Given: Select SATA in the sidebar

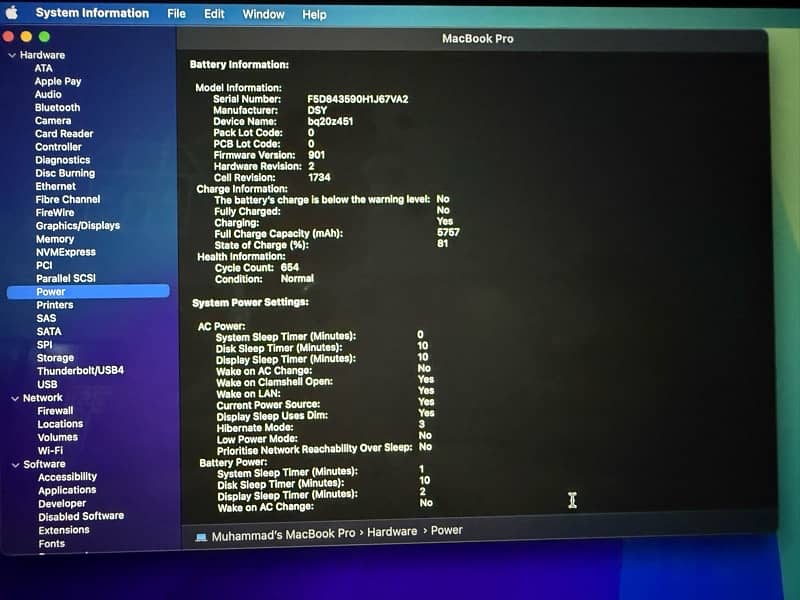Looking at the screenshot, I should [x=49, y=332].
